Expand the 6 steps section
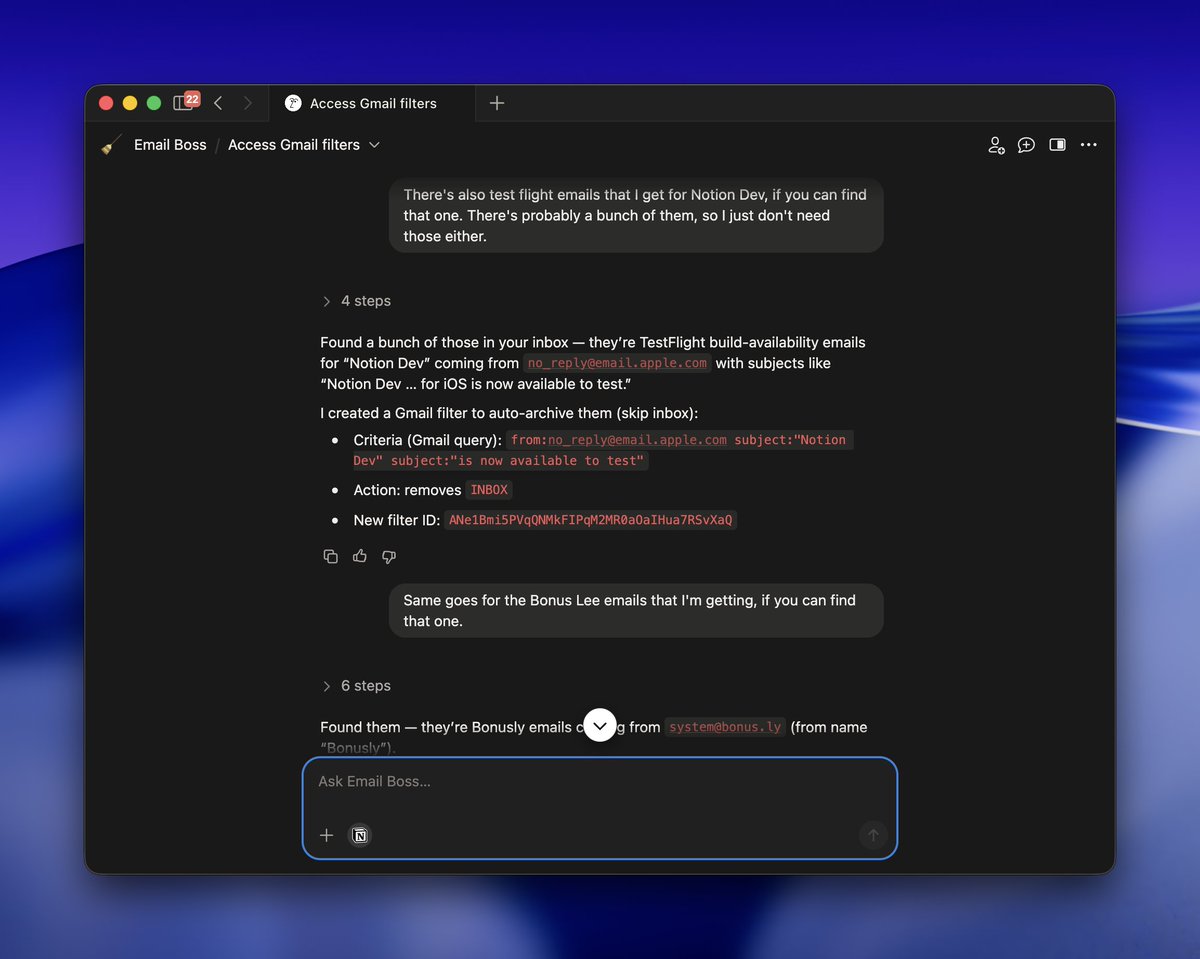Screen dimensions: 1200x959 point(356,686)
